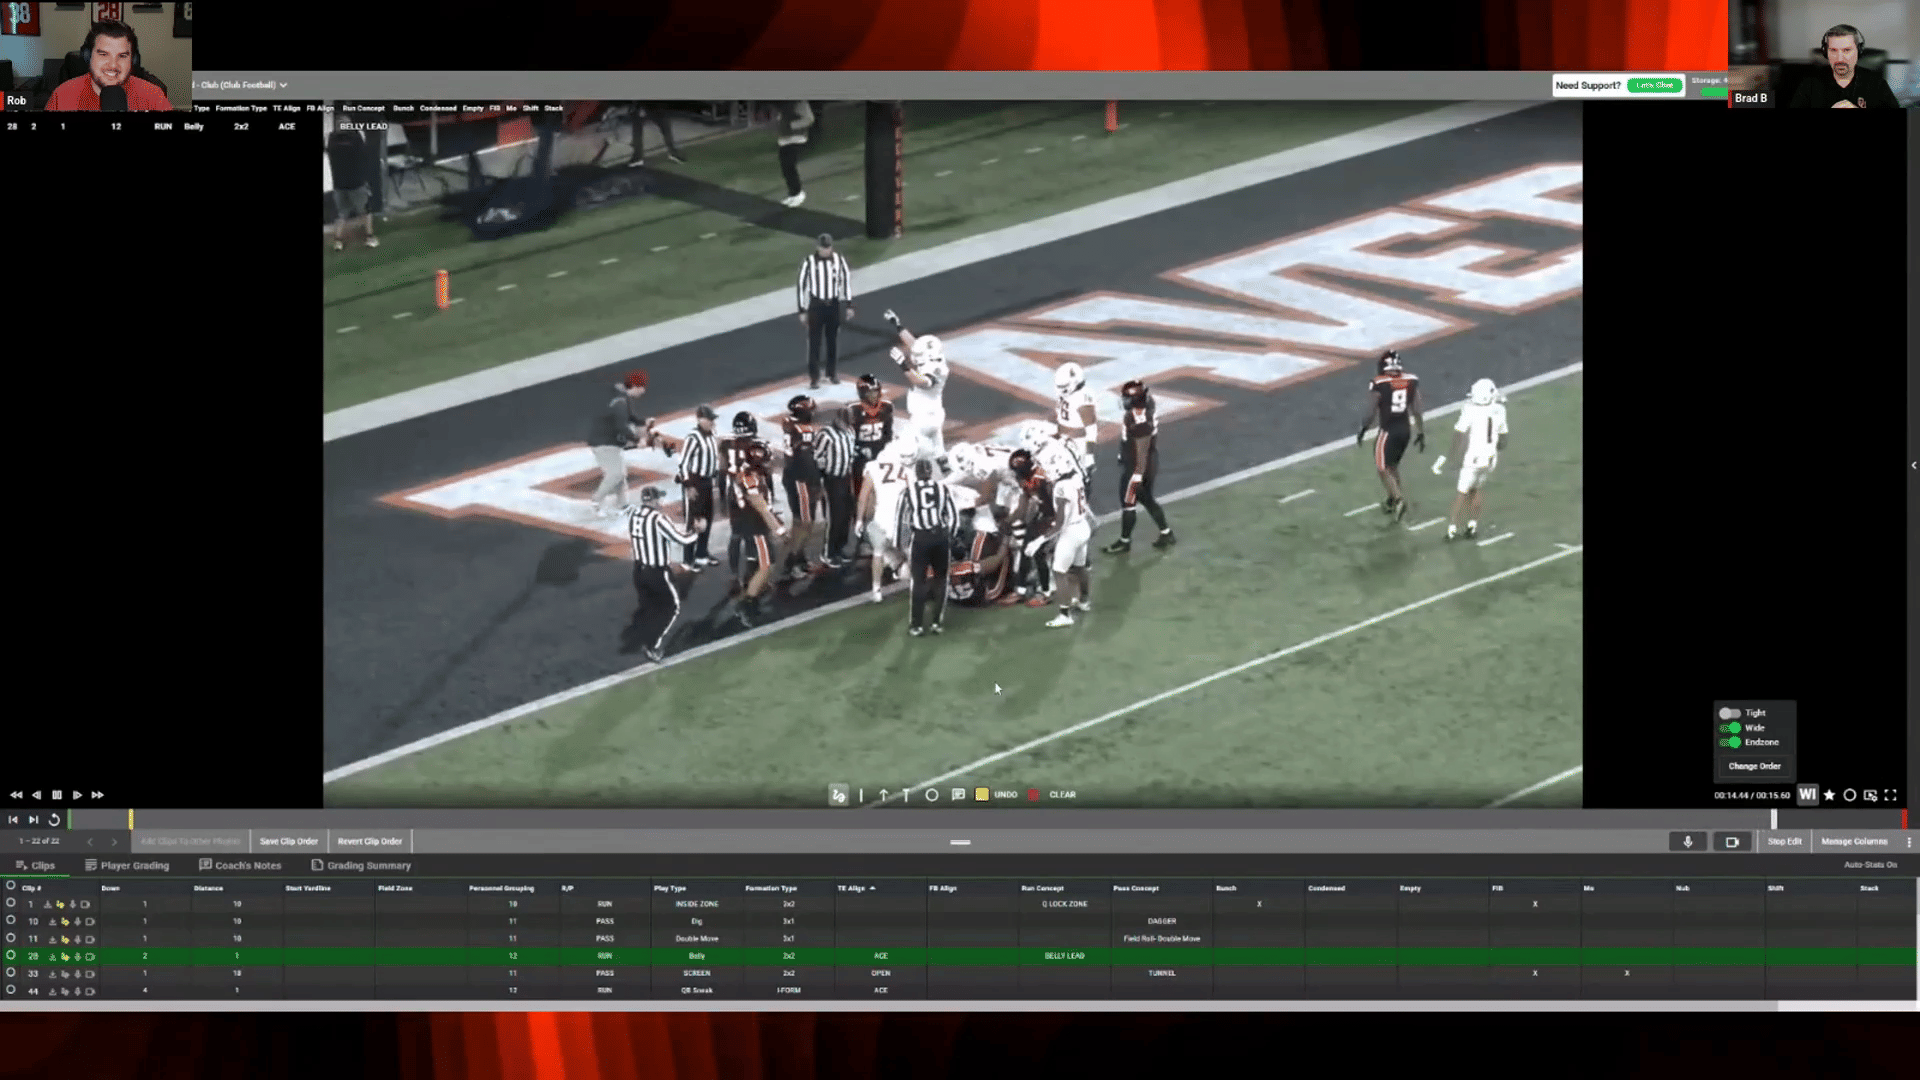Click the comment annotation icon
This screenshot has width=1920, height=1080.
tap(958, 795)
